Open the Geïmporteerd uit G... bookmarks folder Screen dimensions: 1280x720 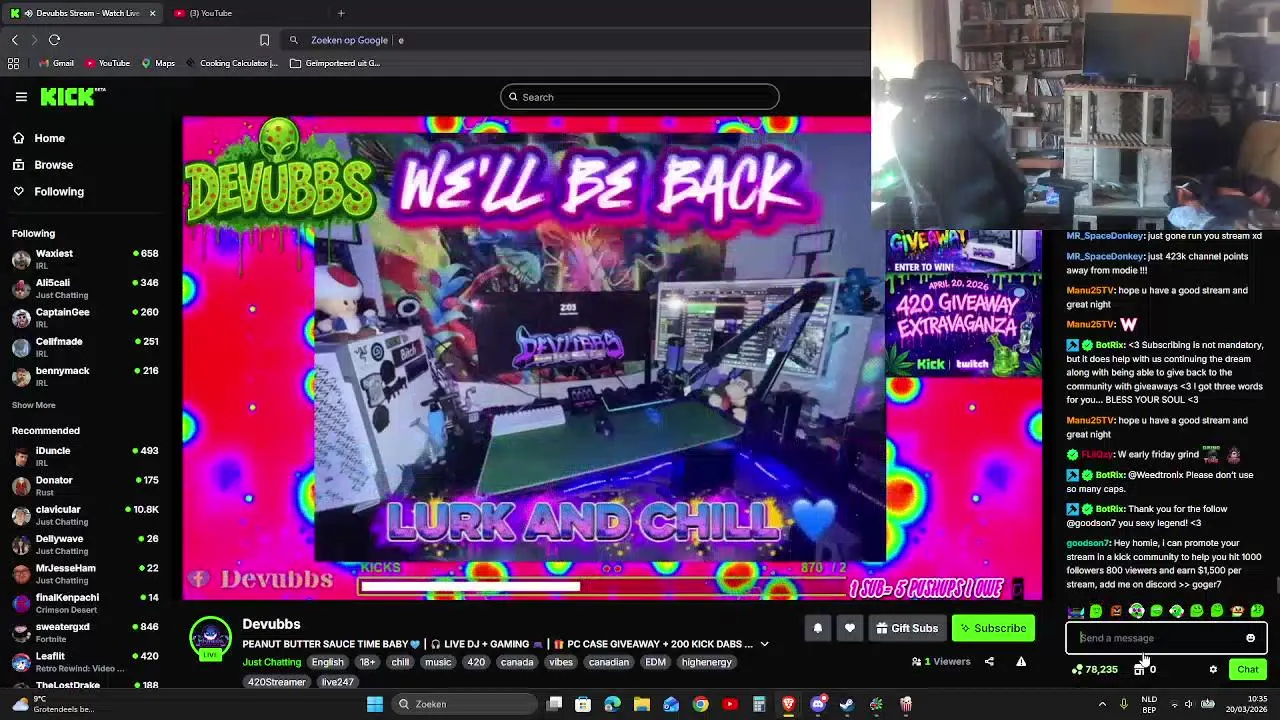335,63
